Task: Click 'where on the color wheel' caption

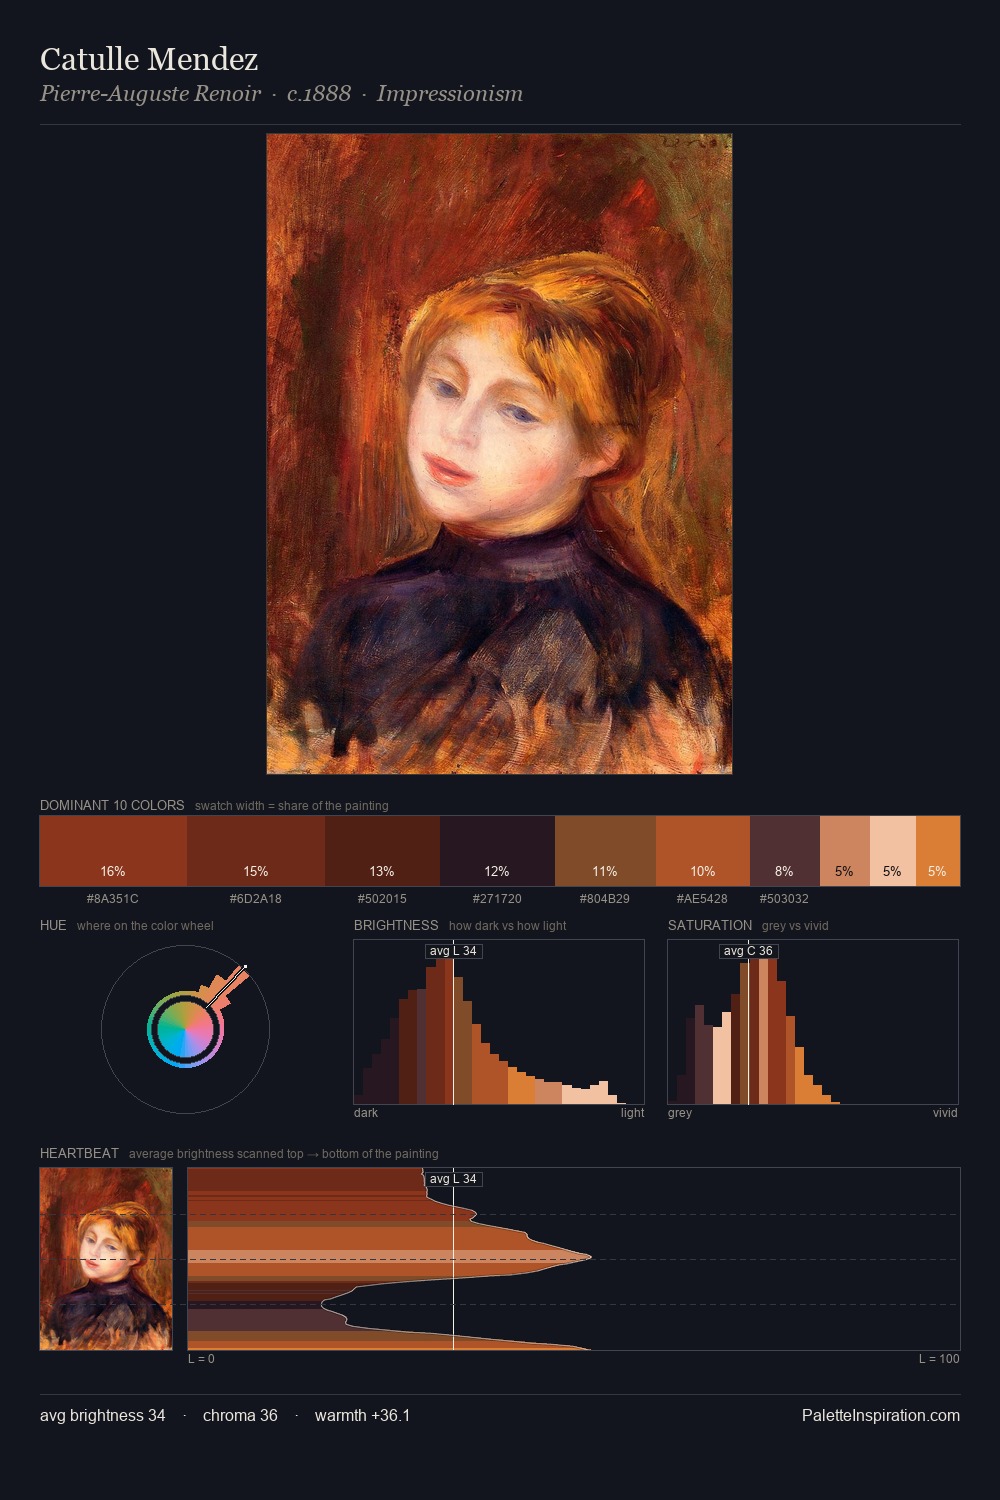Action: pyautogui.click(x=145, y=926)
